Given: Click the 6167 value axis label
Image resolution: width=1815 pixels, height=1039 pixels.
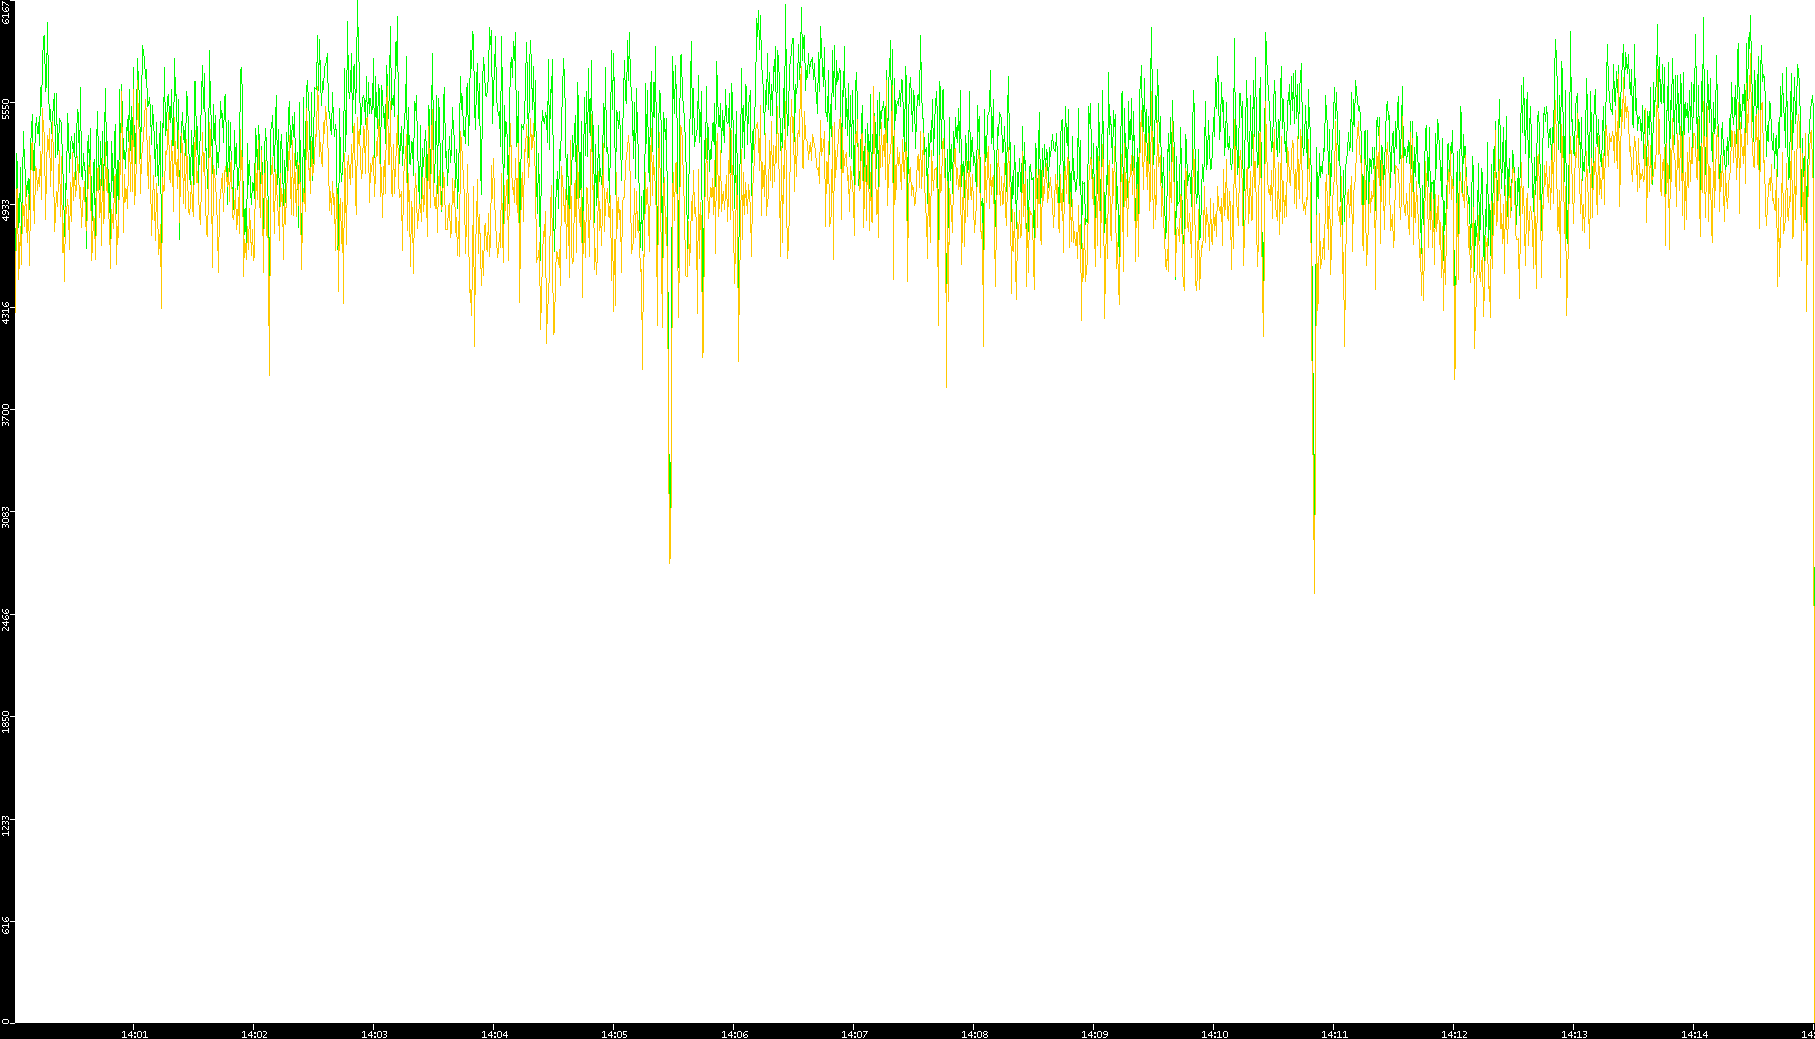Looking at the screenshot, I should tap(6, 12).
